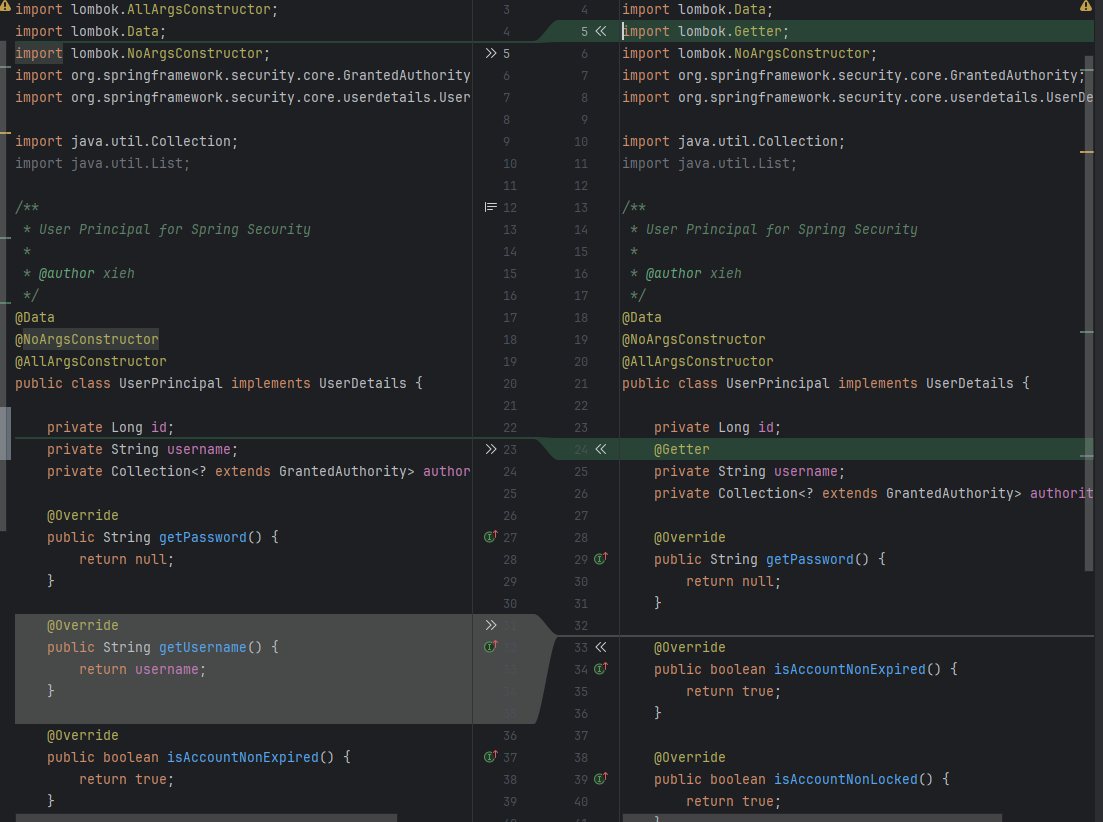Click the << arrow at right line 33
The image size is (1103, 822).
tap(600, 647)
